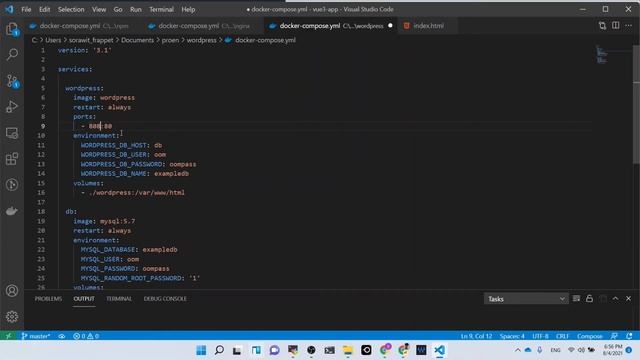Click the docker-compose.yml breadcrumb
The width and height of the screenshot is (640, 360).
(265, 40)
